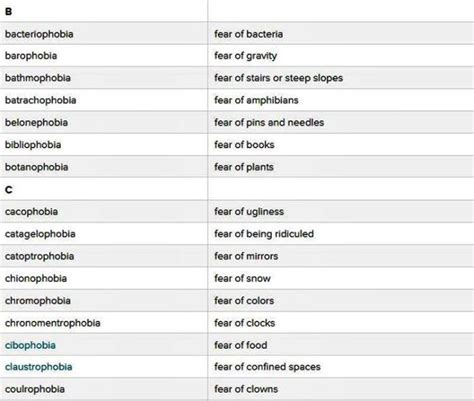Select the bathmophobia row term

pyautogui.click(x=38, y=78)
